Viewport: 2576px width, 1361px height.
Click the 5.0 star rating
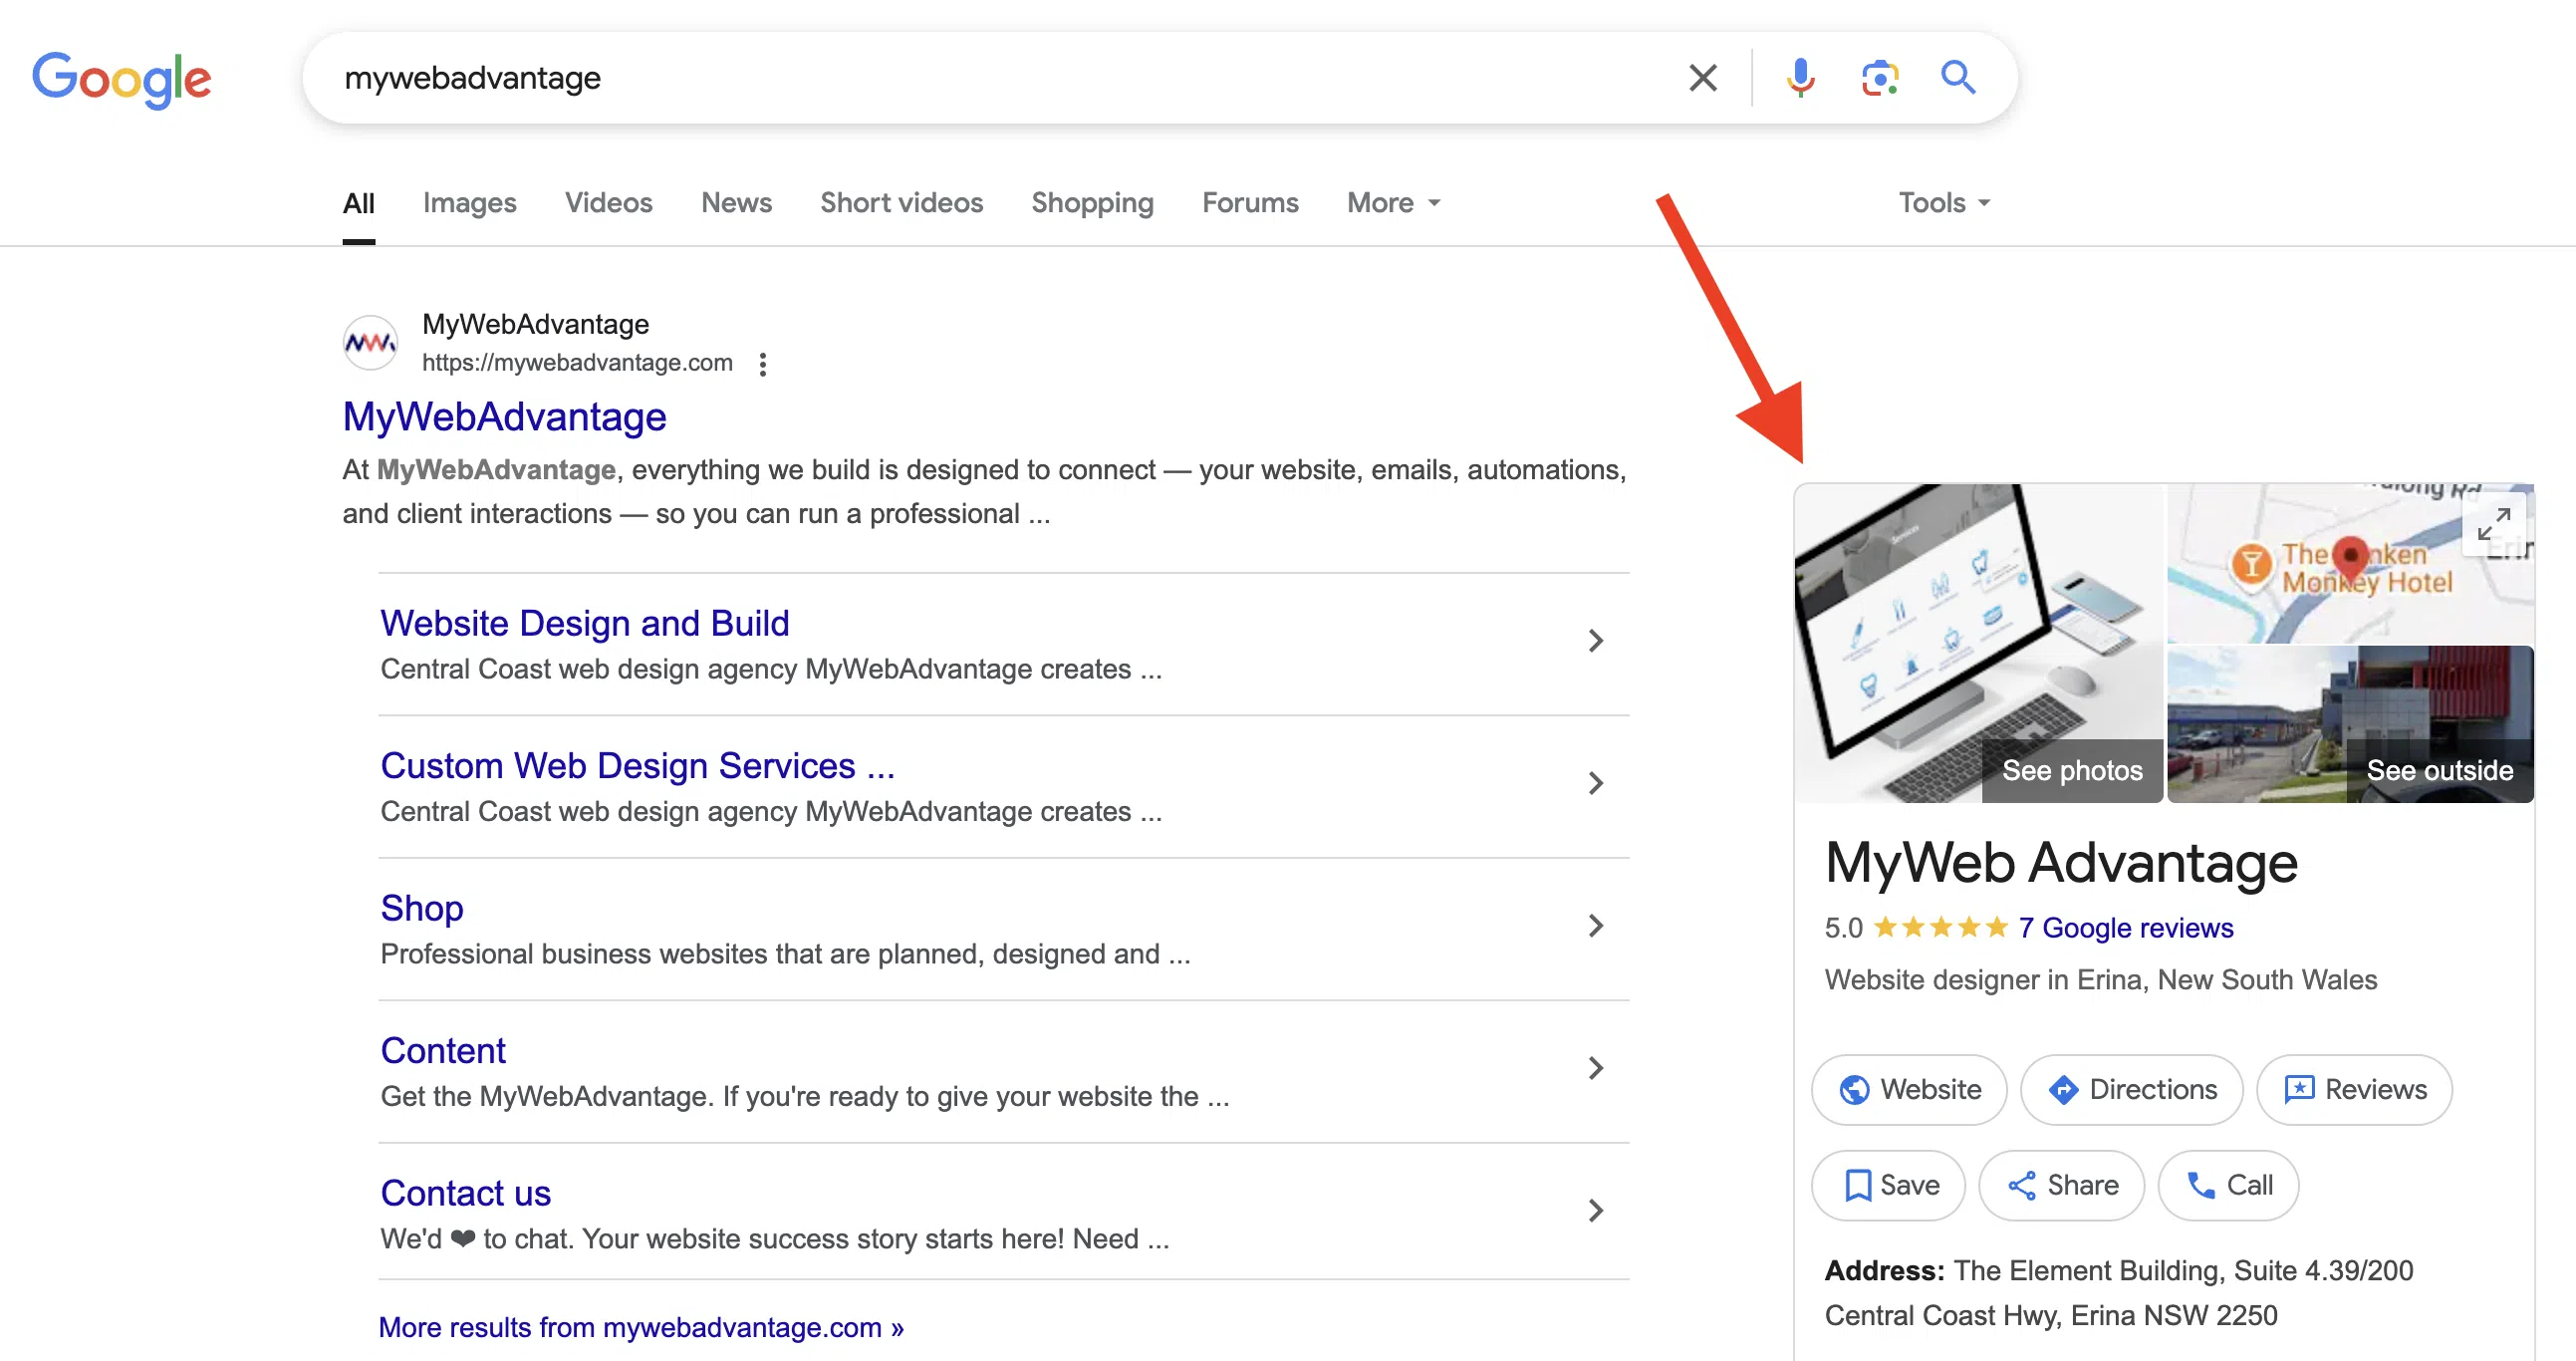click(1916, 928)
